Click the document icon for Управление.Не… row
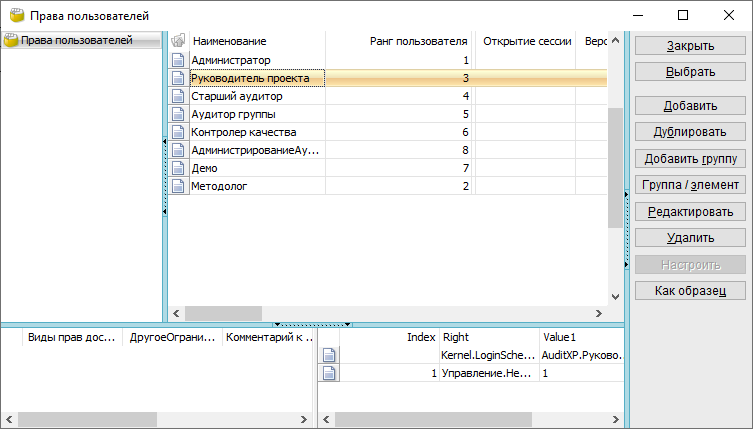 point(329,373)
